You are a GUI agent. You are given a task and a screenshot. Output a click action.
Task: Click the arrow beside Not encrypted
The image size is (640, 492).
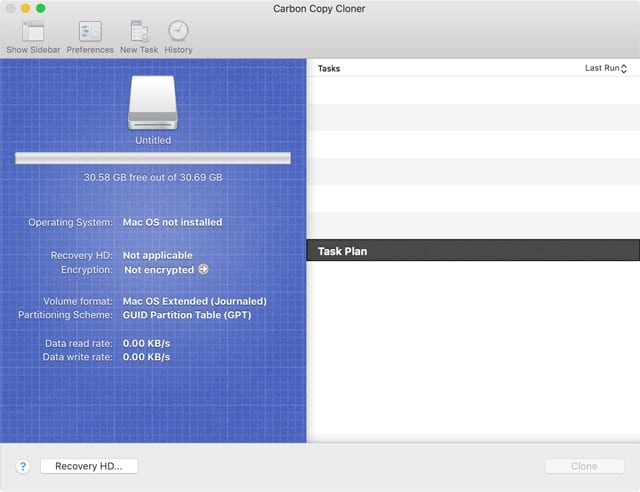[204, 270]
